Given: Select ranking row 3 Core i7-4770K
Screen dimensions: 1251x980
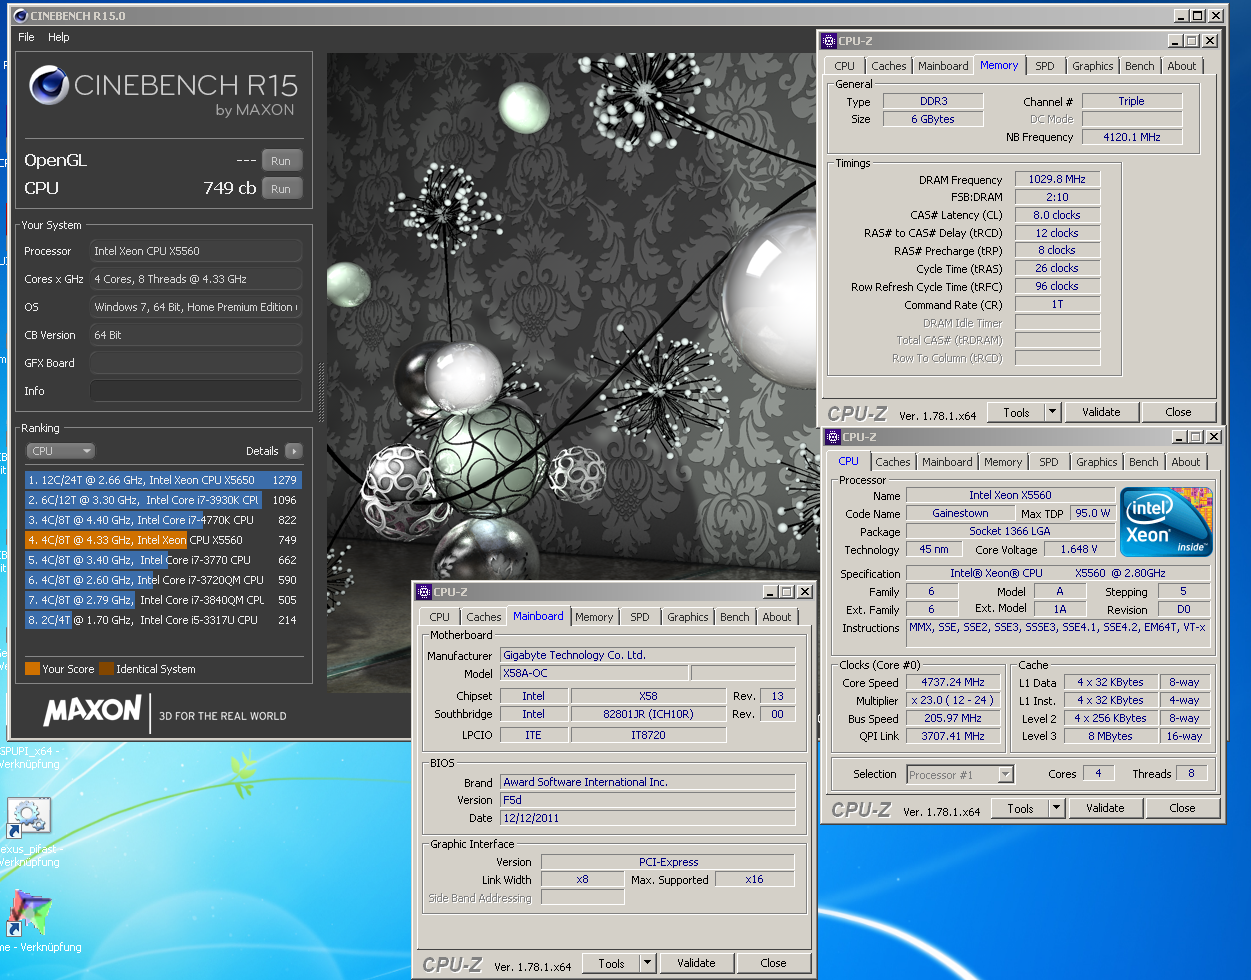Looking at the screenshot, I should coord(162,520).
